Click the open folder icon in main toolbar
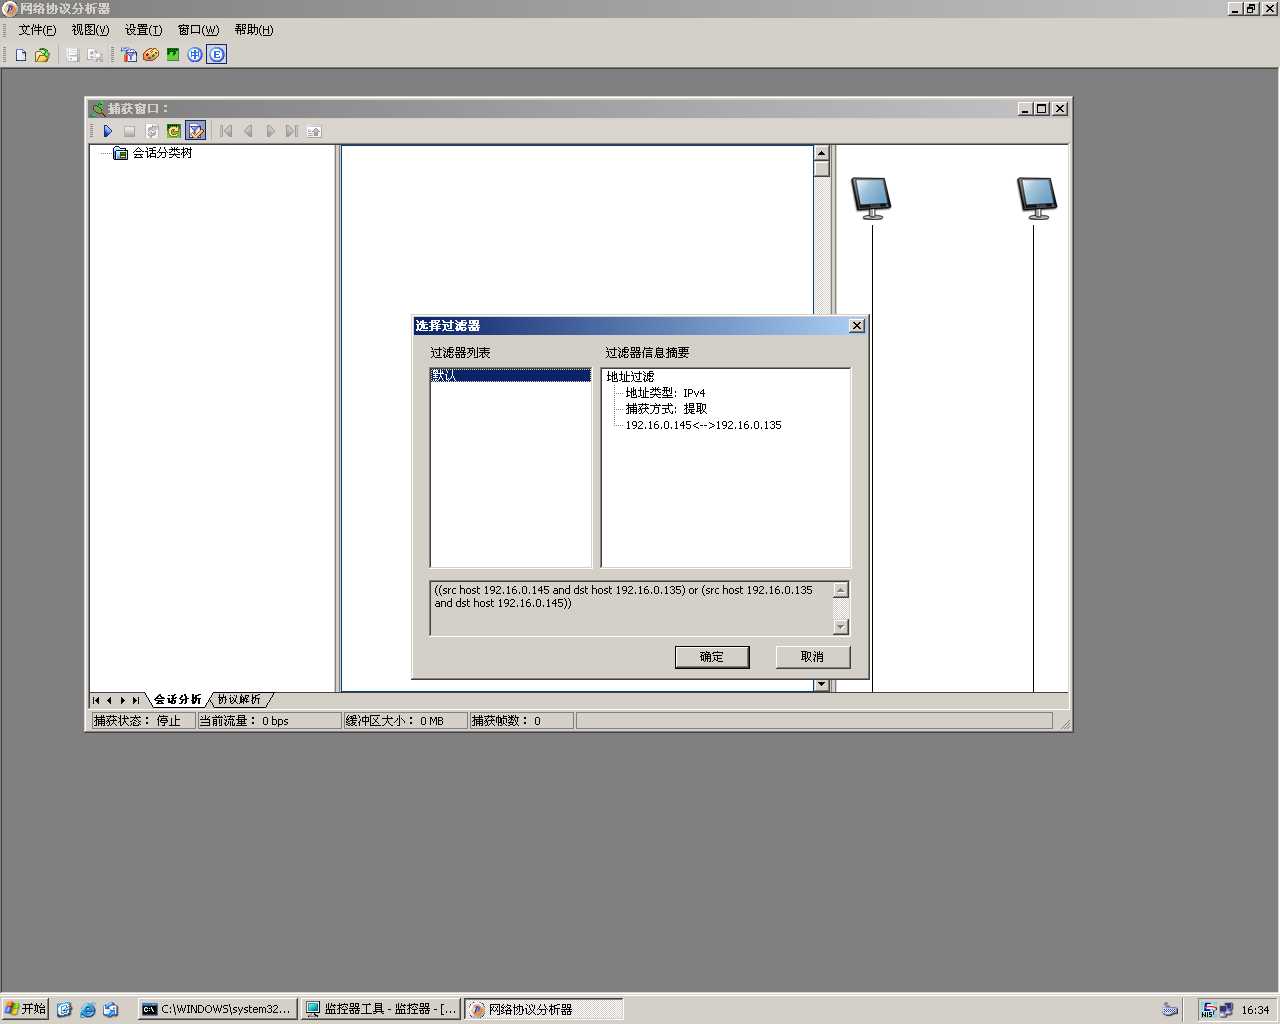 [42, 55]
